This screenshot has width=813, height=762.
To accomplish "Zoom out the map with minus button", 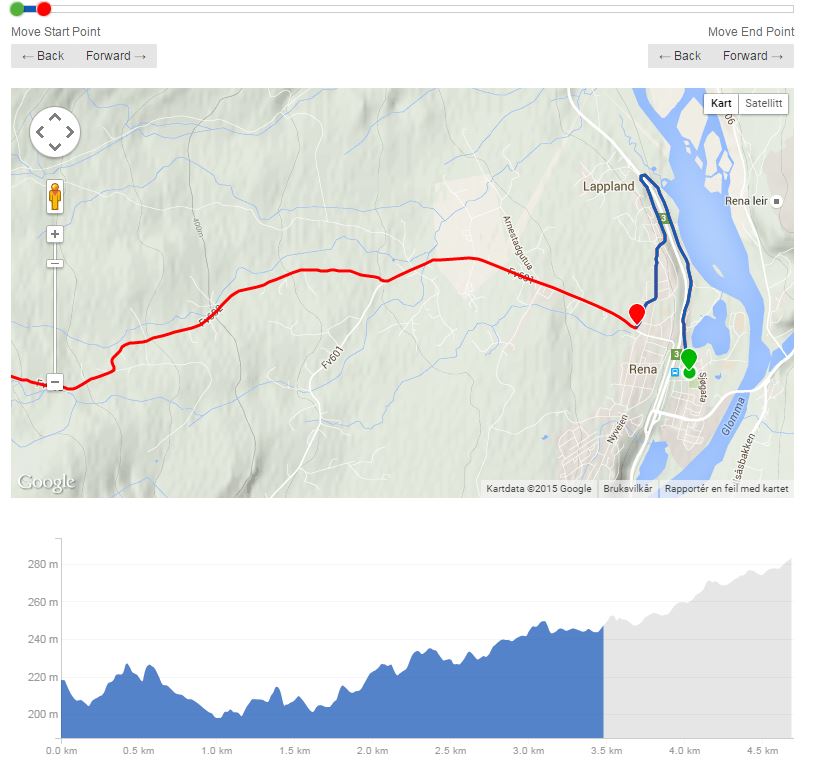I will [55, 382].
